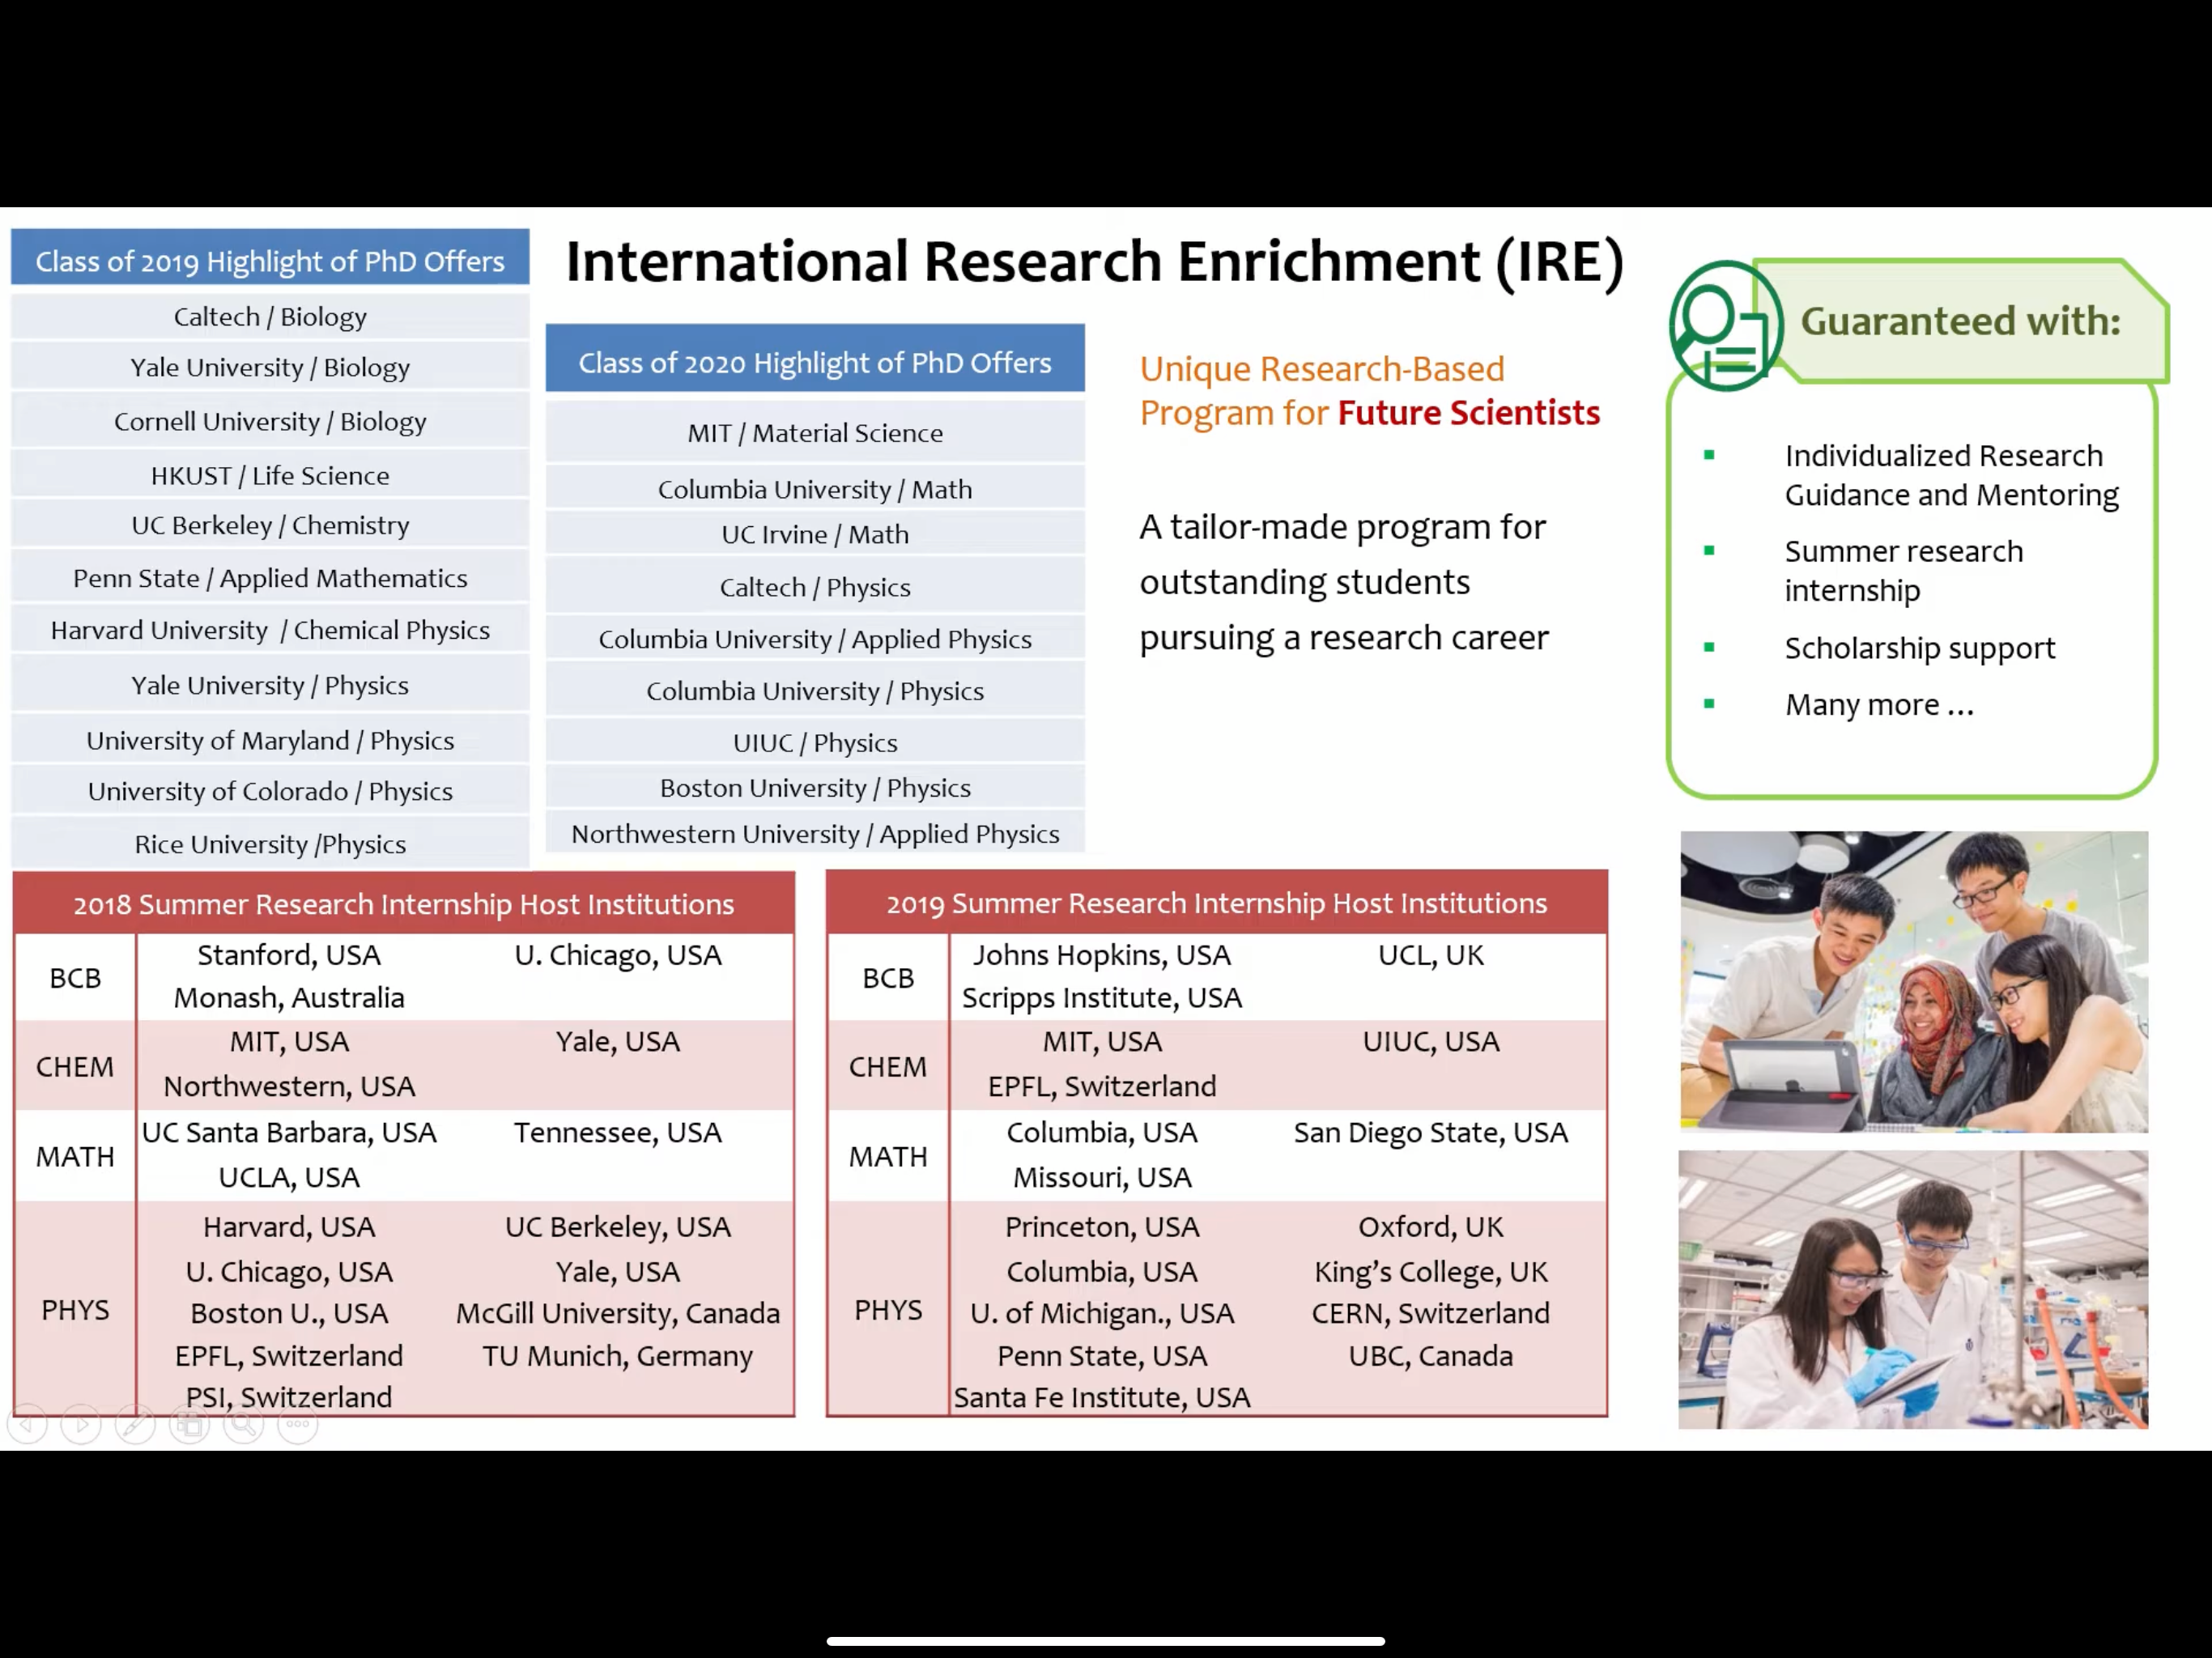Screen dimensions: 2212x1658
Task: Select the HKUST / Life Science row
Action: click(270, 475)
